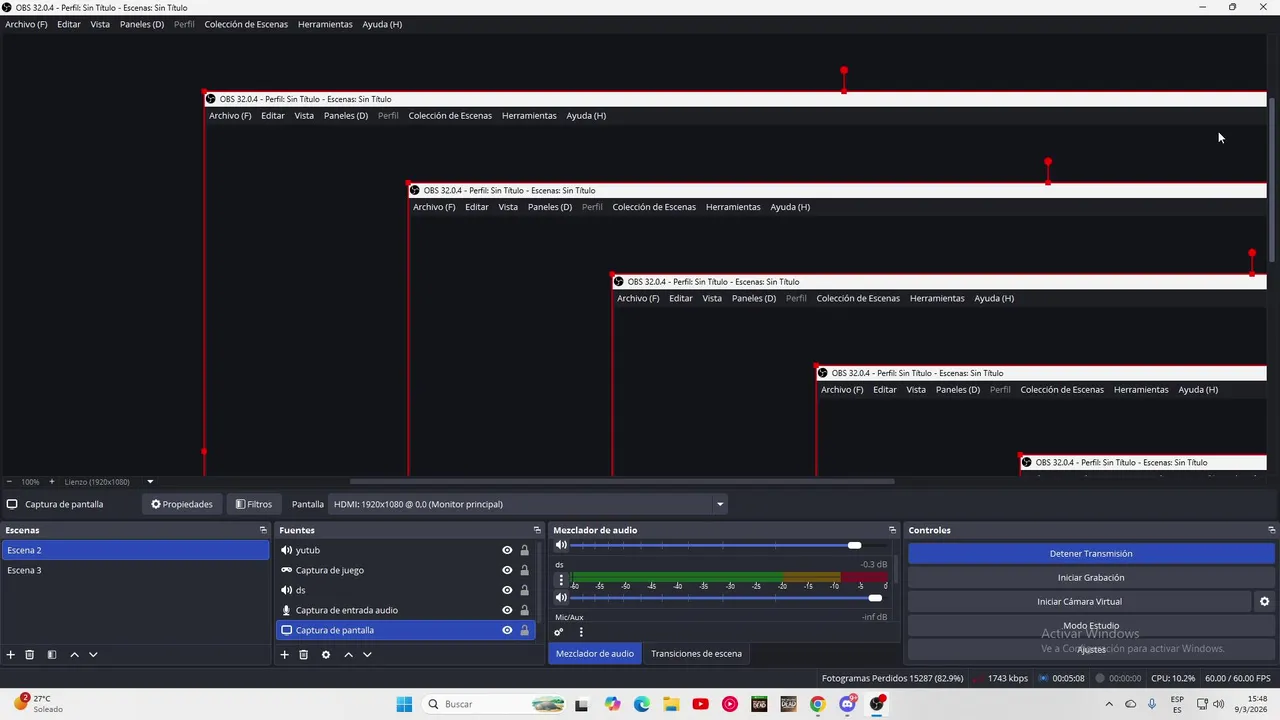
Task: Hide the ds source
Action: click(507, 590)
